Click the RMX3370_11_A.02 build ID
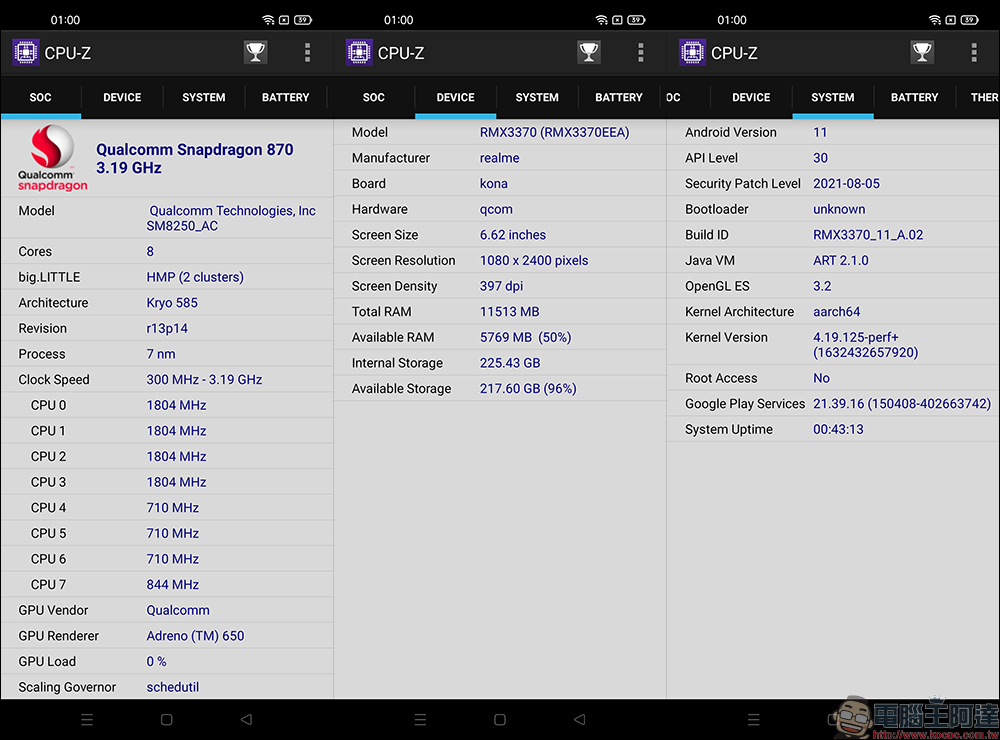The height and width of the screenshot is (740, 1000). [868, 235]
